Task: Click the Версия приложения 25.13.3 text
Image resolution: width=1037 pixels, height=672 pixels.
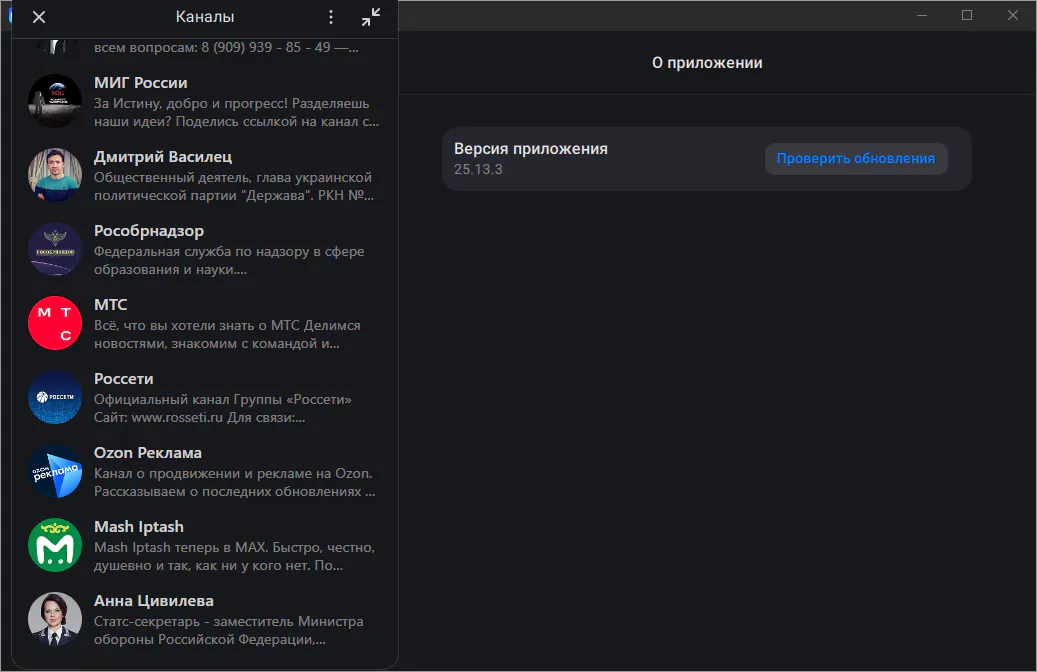Action: tap(531, 158)
